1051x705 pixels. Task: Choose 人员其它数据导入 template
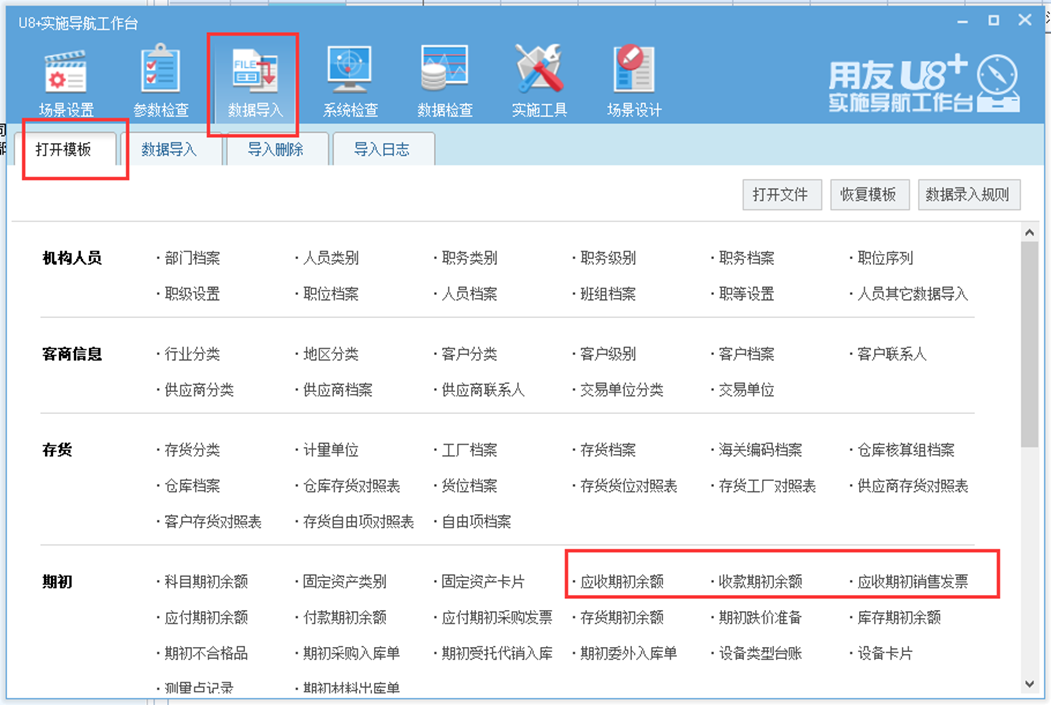[913, 294]
